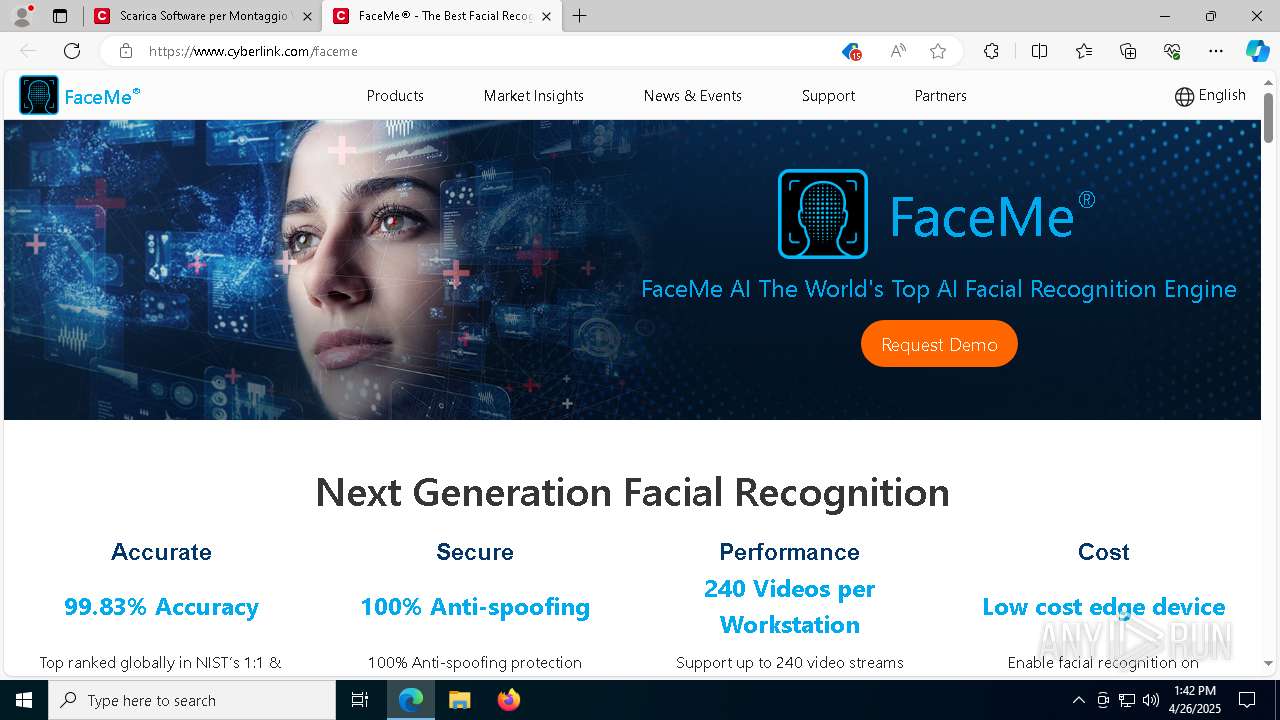Image resolution: width=1280 pixels, height=720 pixels.
Task: Open the Windows Start menu
Action: (24, 700)
